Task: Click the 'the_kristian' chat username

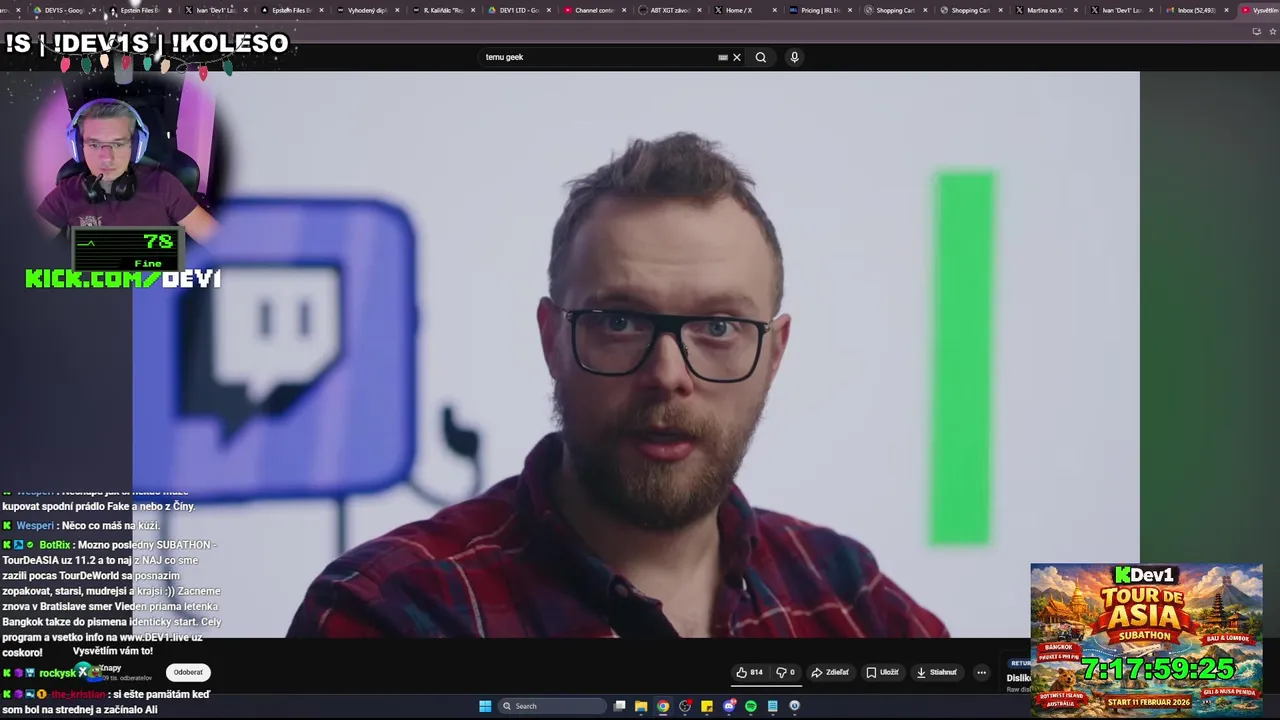Action: (x=77, y=694)
